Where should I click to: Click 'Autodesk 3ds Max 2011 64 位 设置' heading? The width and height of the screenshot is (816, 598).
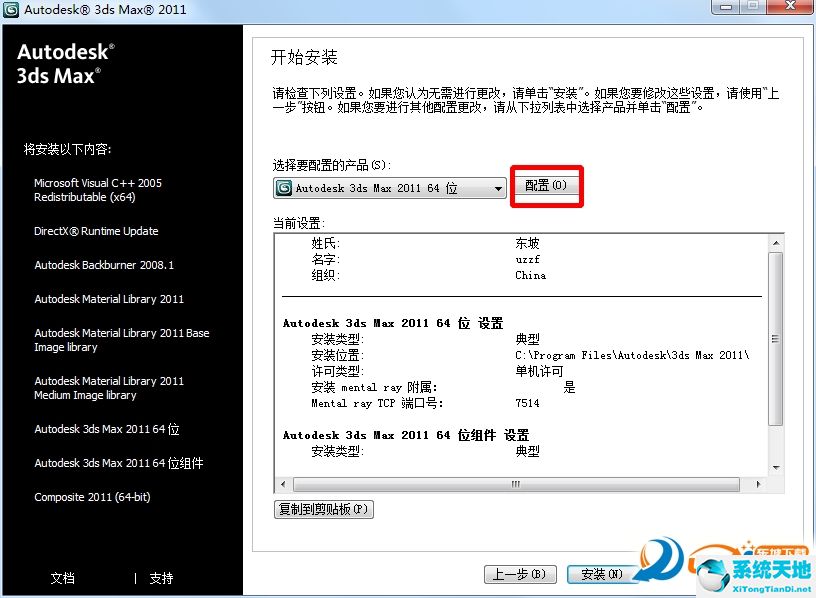point(393,323)
